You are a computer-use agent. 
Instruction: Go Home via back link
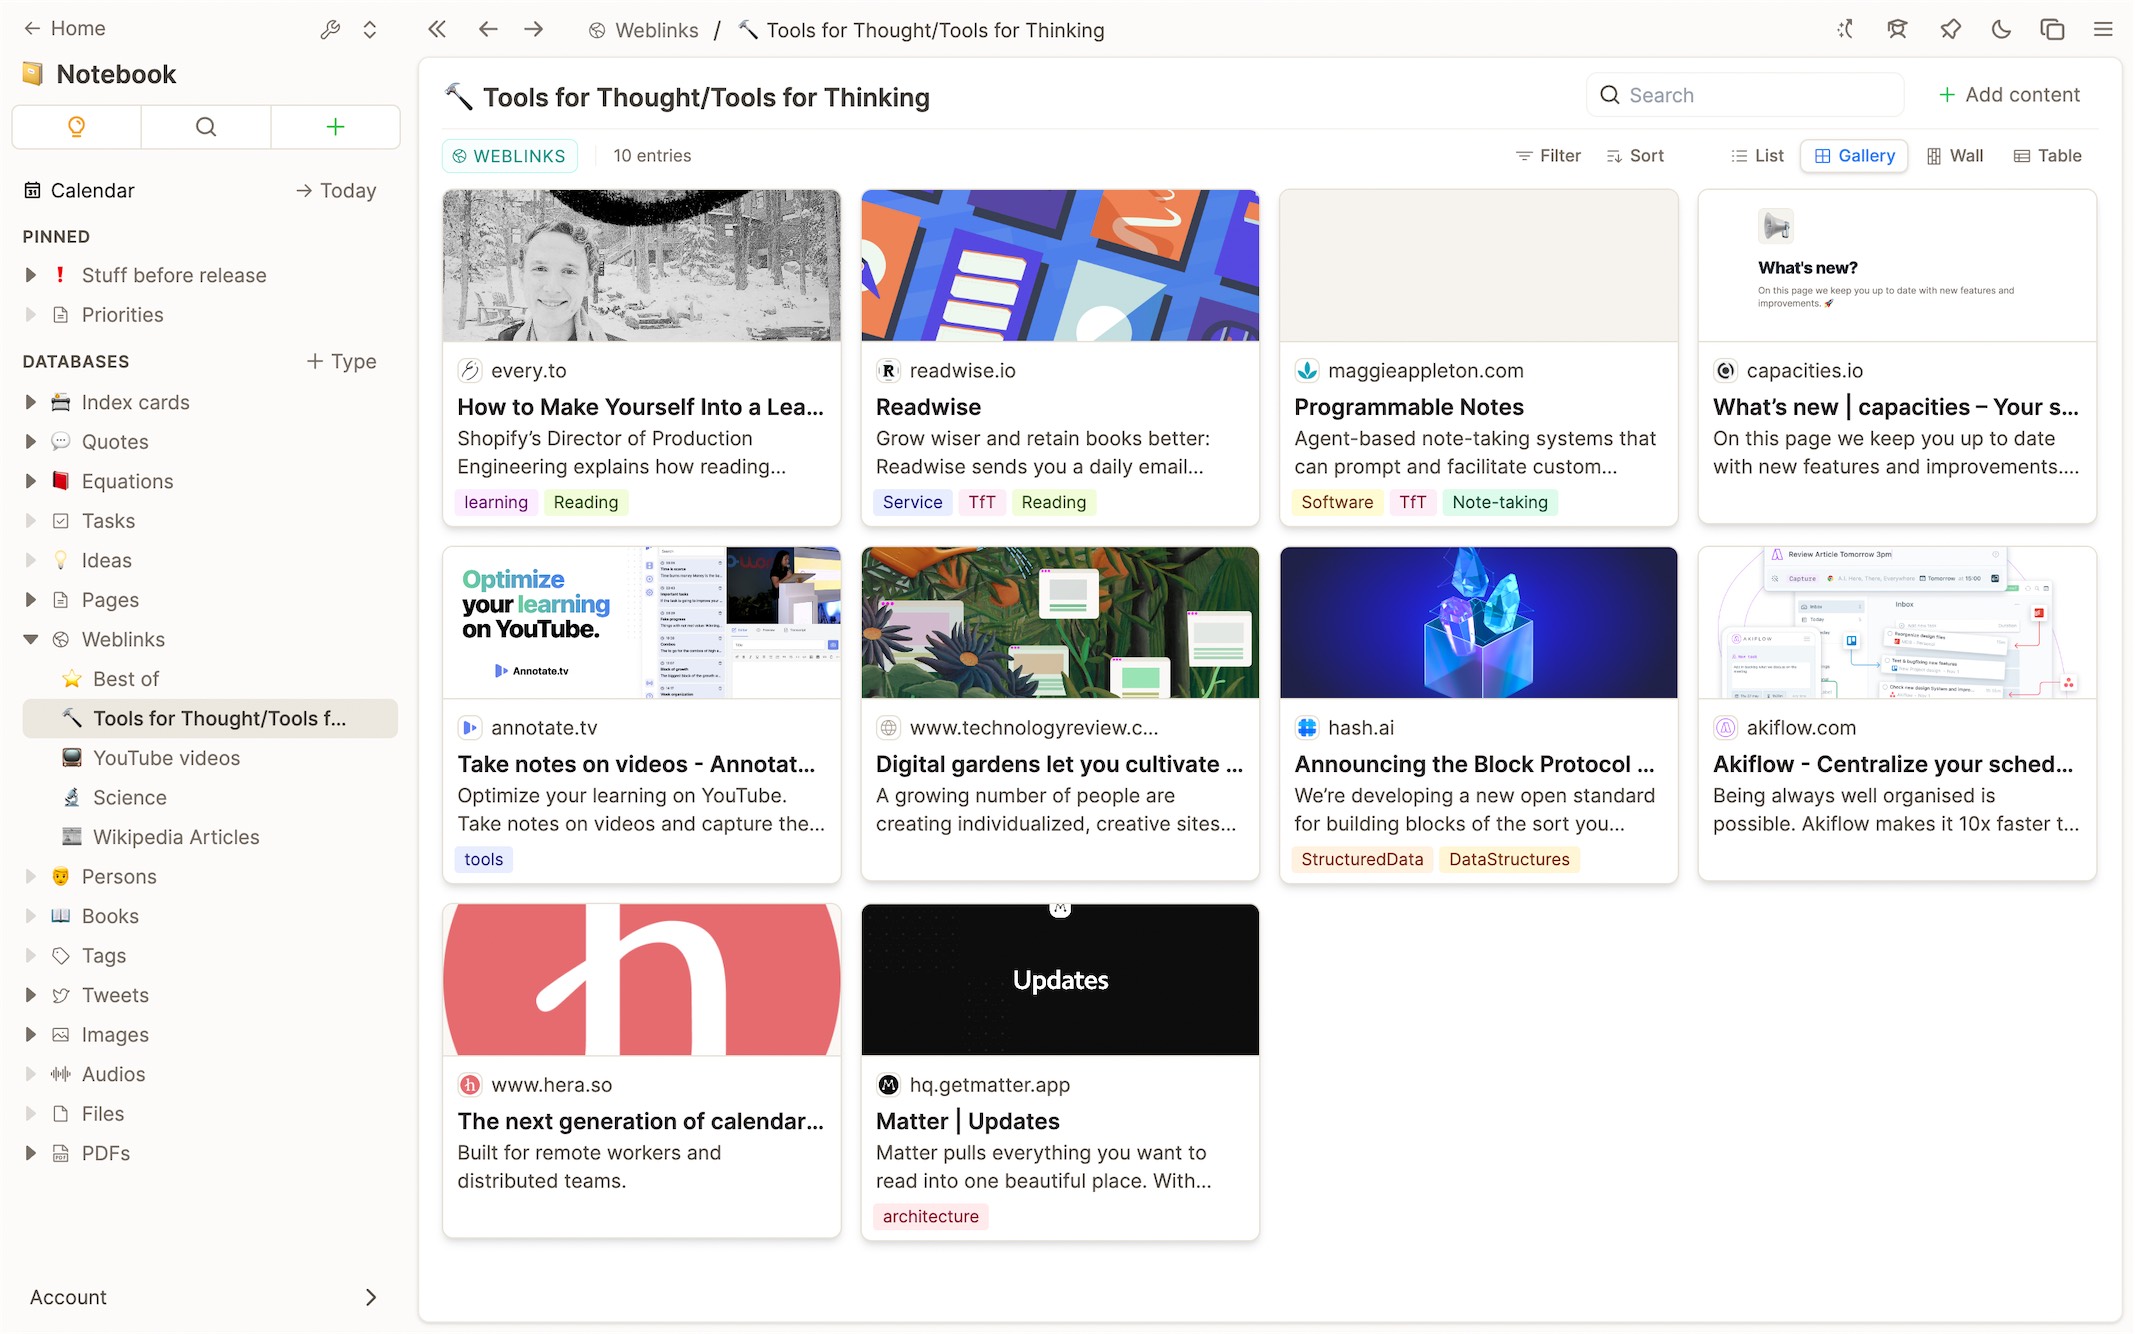64,28
